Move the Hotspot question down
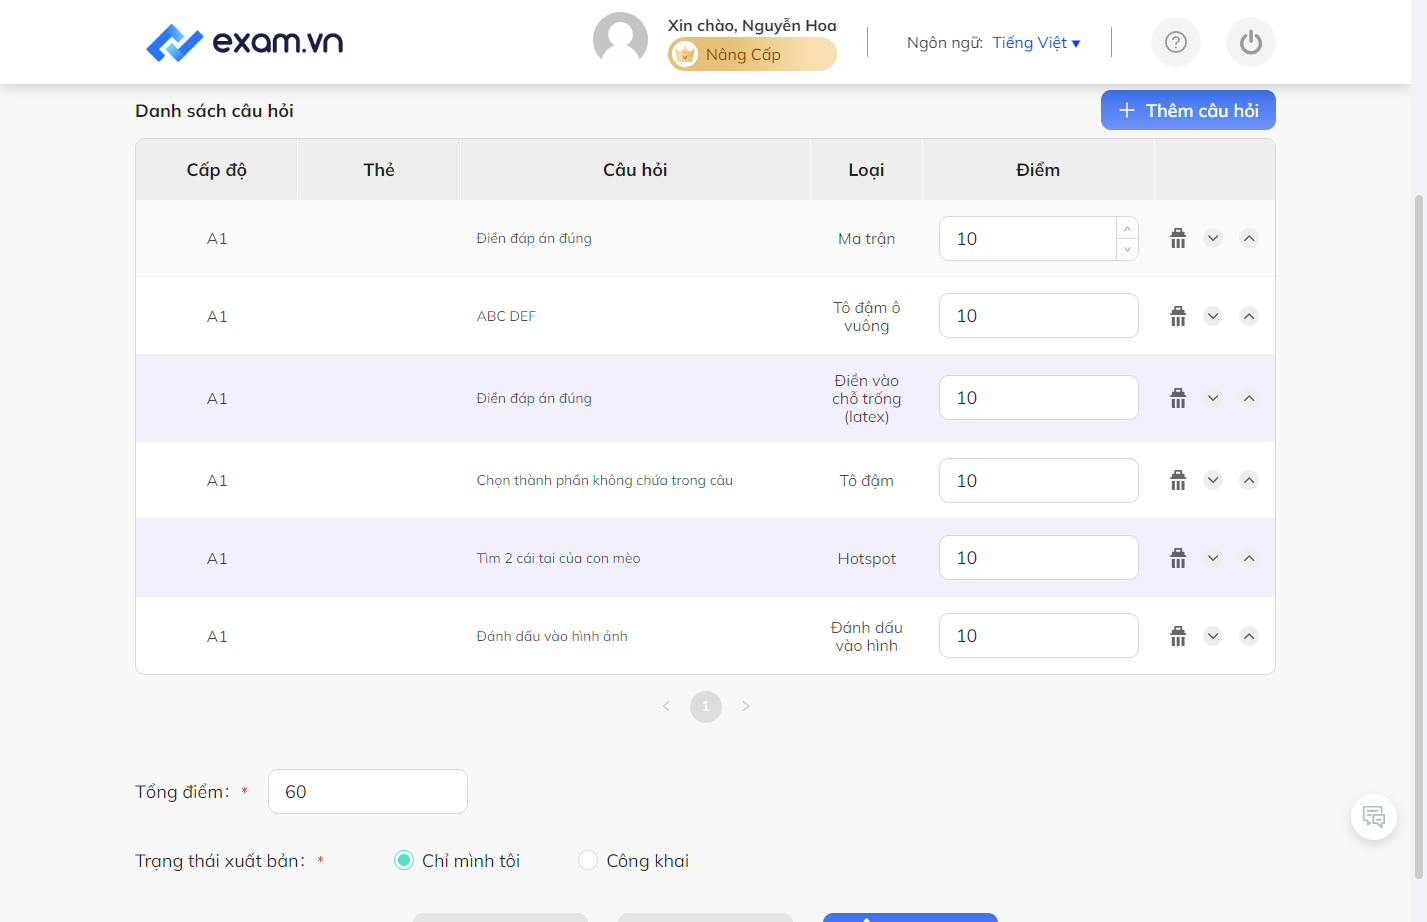The height and width of the screenshot is (922, 1427). pyautogui.click(x=1213, y=558)
